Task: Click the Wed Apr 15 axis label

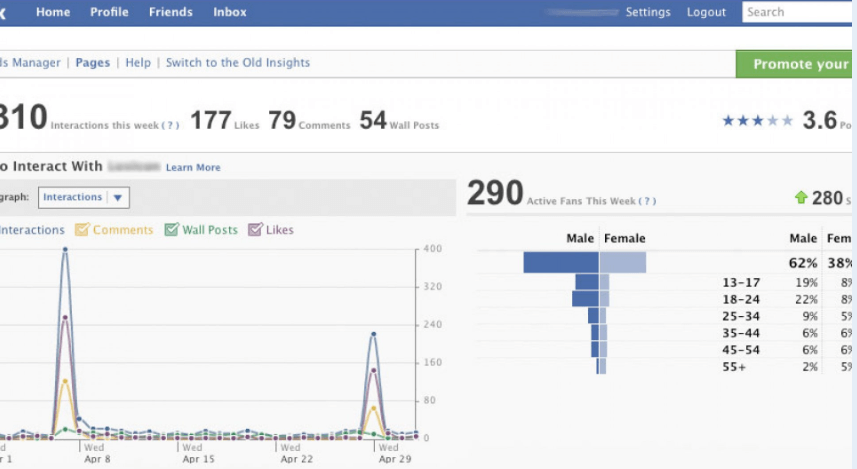Action: (x=198, y=453)
